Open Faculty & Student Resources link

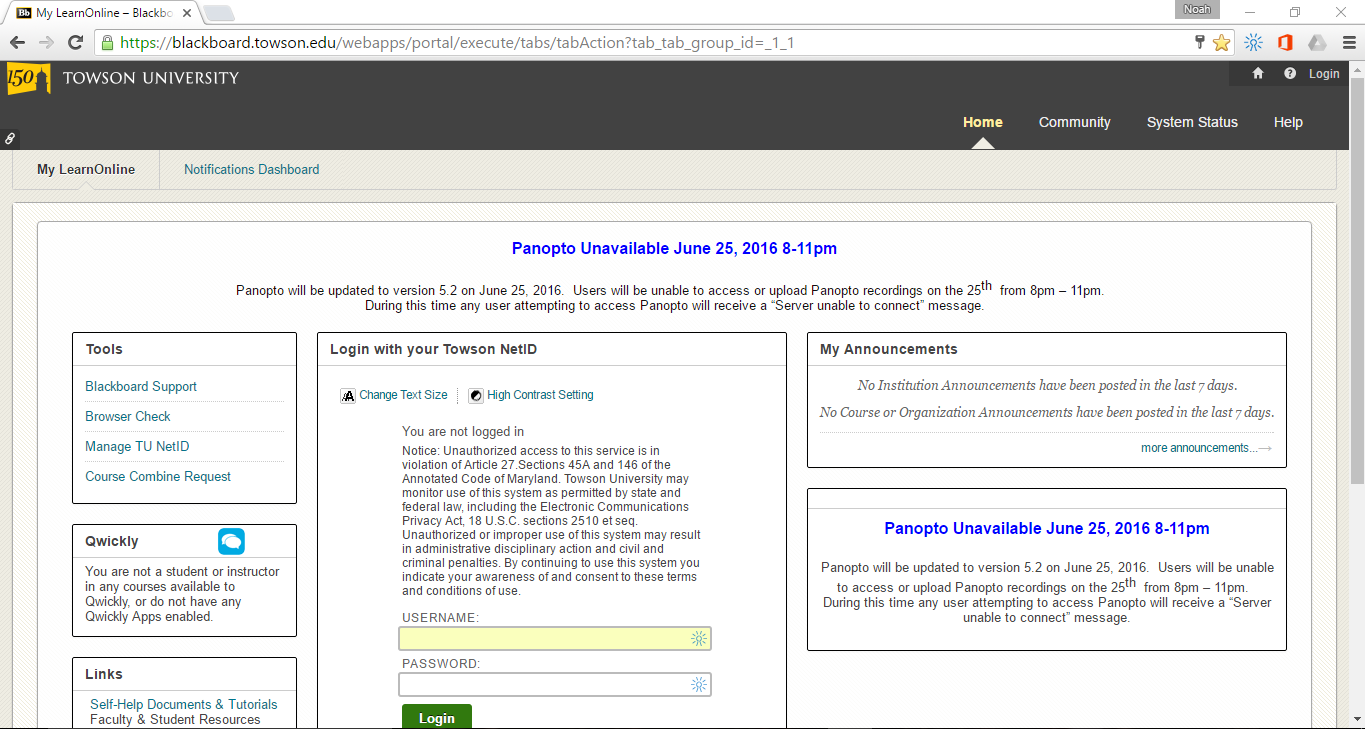(x=175, y=719)
